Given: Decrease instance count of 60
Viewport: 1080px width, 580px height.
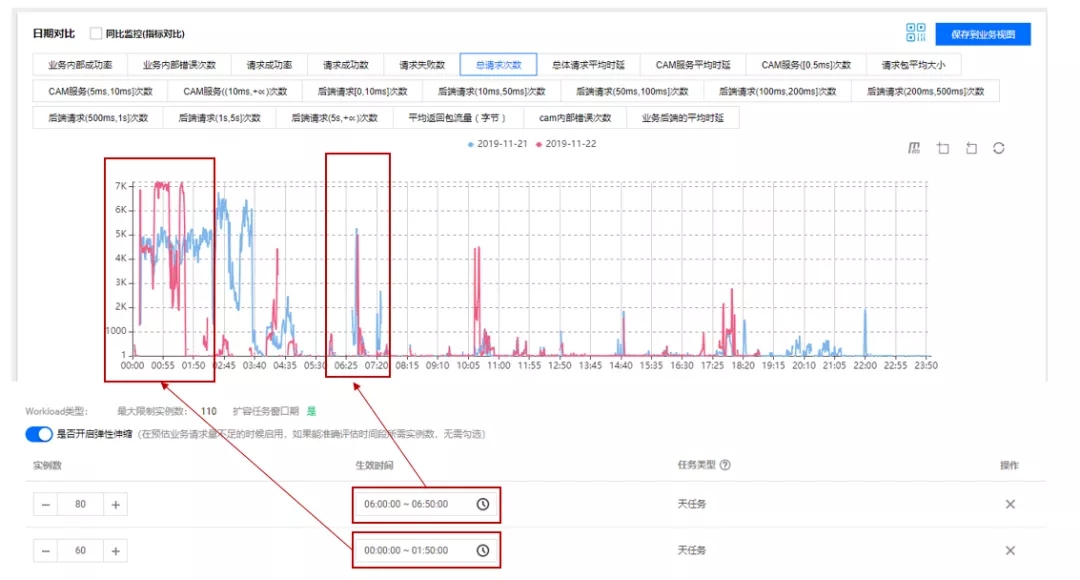Looking at the screenshot, I should tap(45, 550).
